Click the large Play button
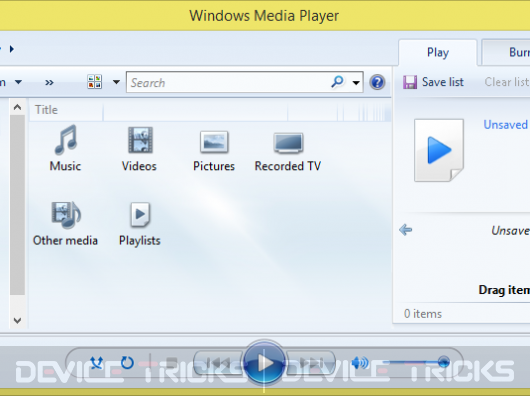 pyautogui.click(x=264, y=363)
